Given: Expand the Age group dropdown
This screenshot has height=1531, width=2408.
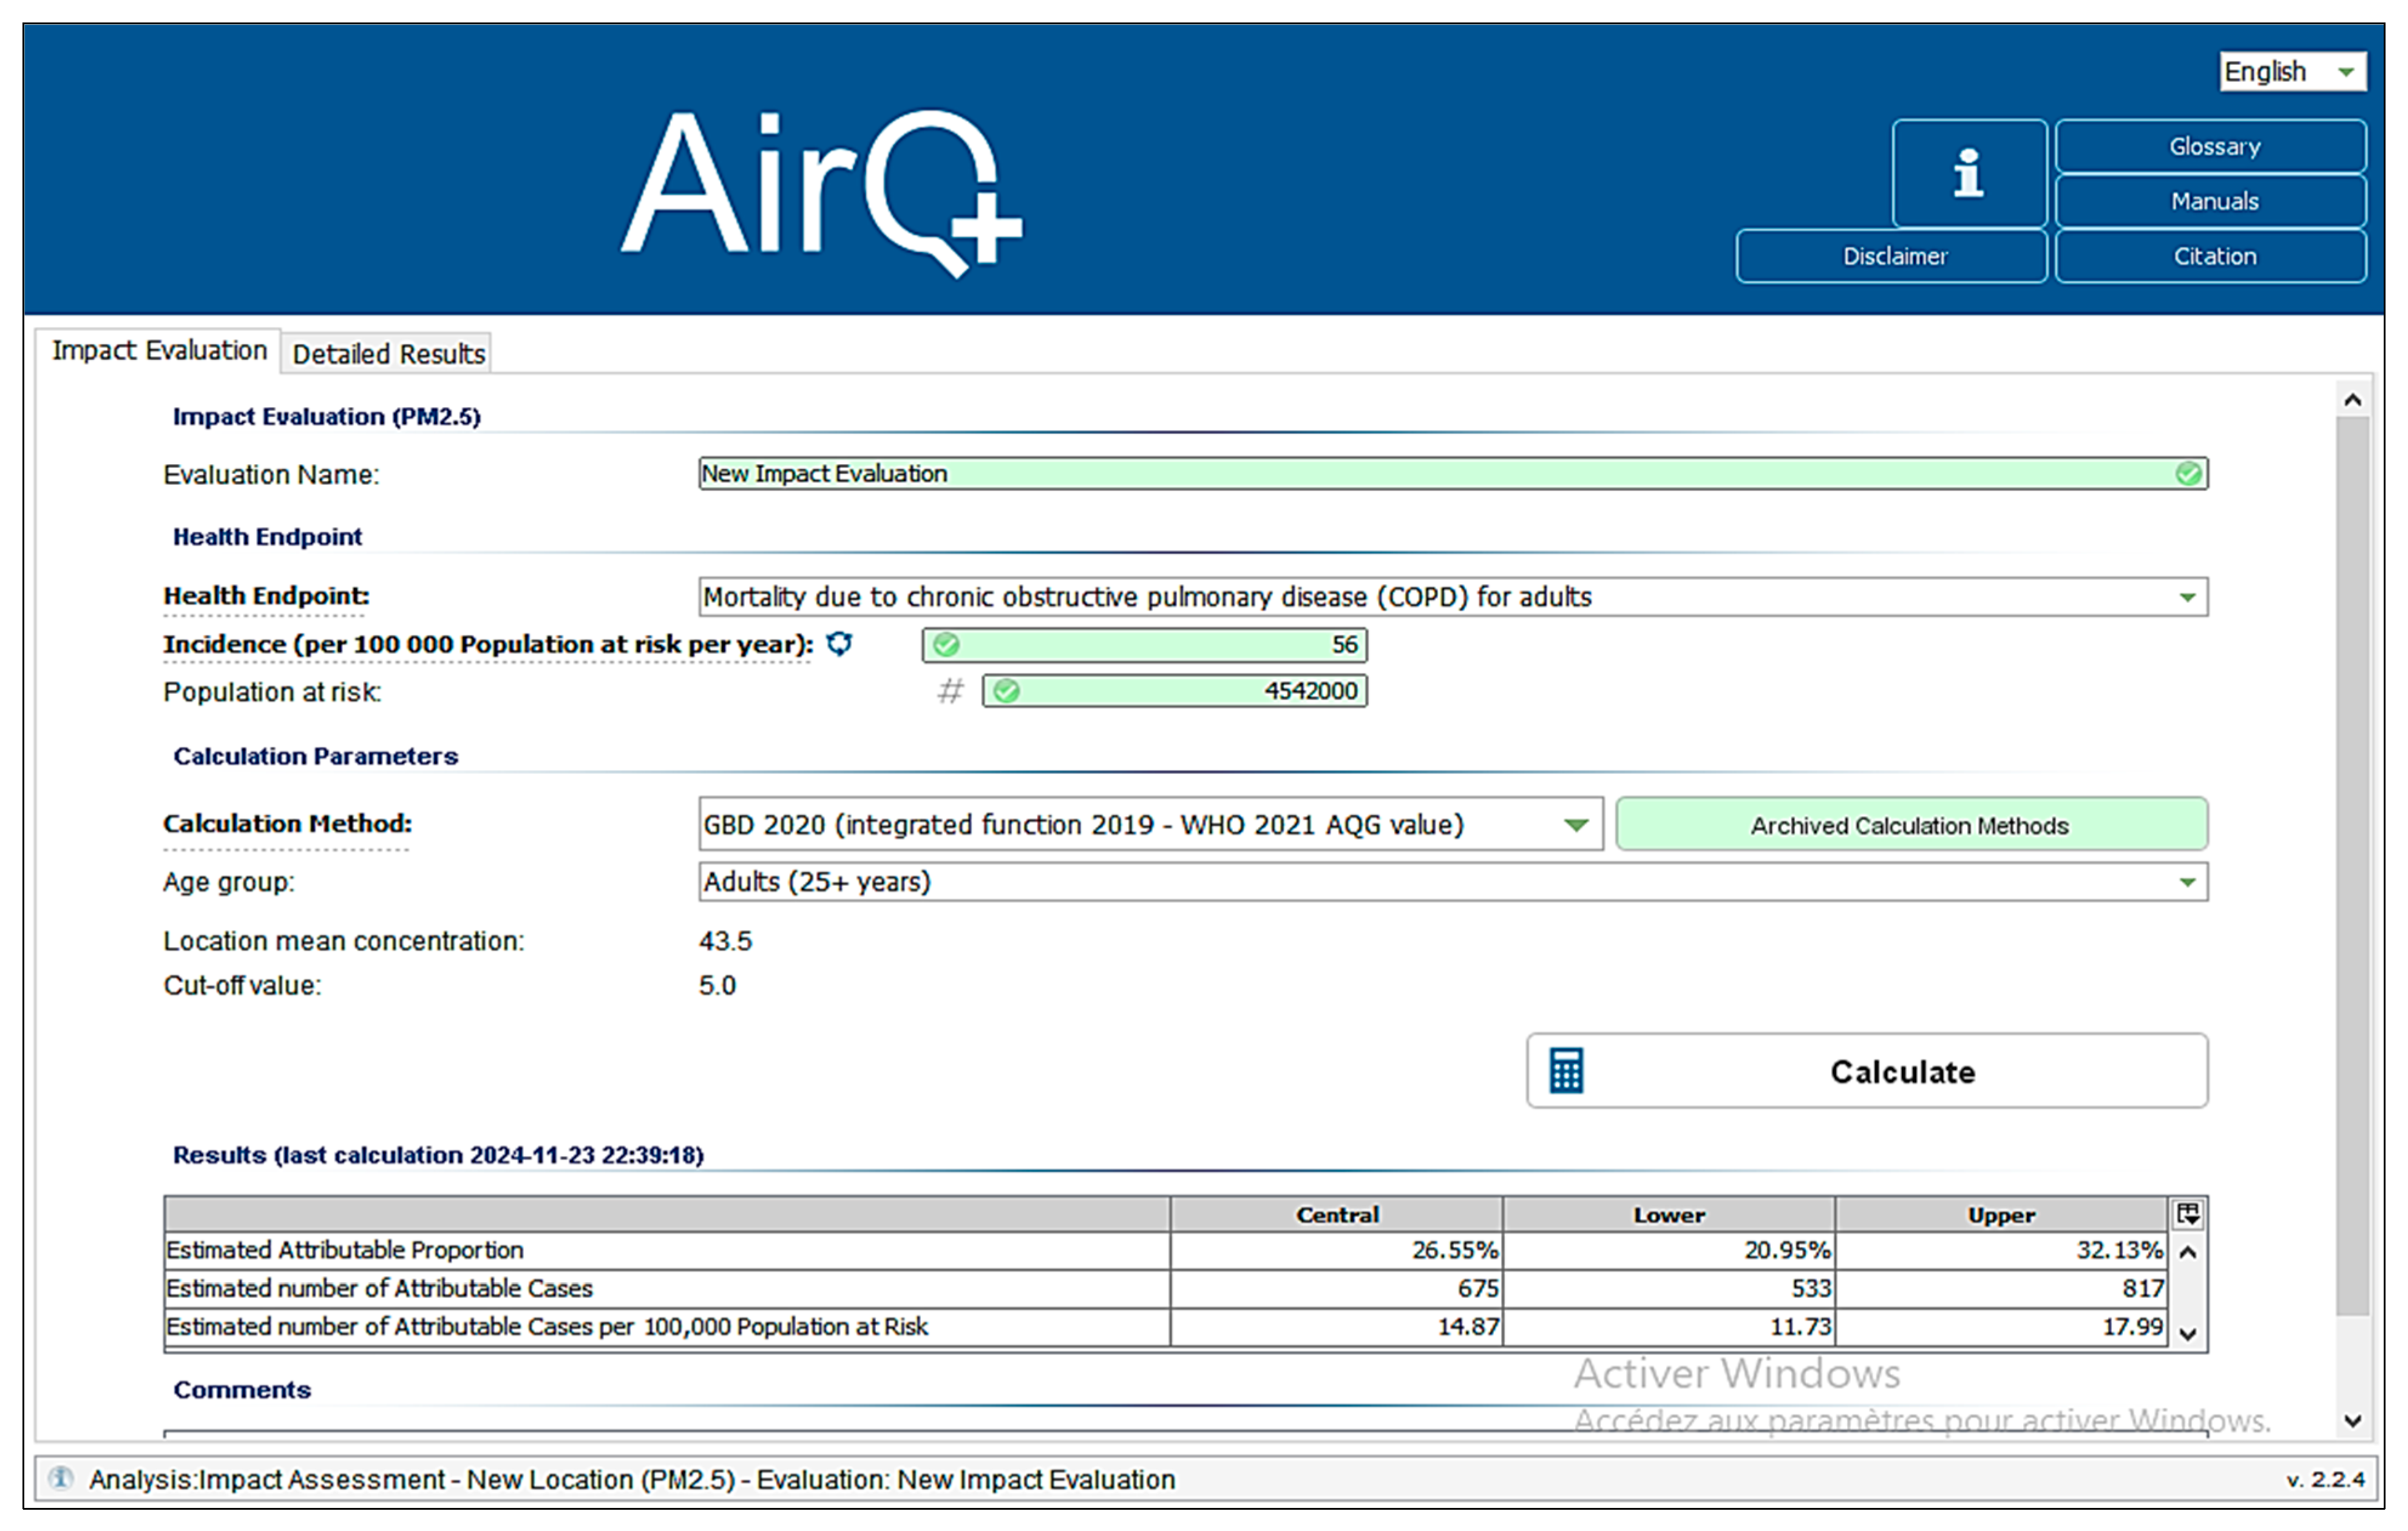Looking at the screenshot, I should (2187, 882).
